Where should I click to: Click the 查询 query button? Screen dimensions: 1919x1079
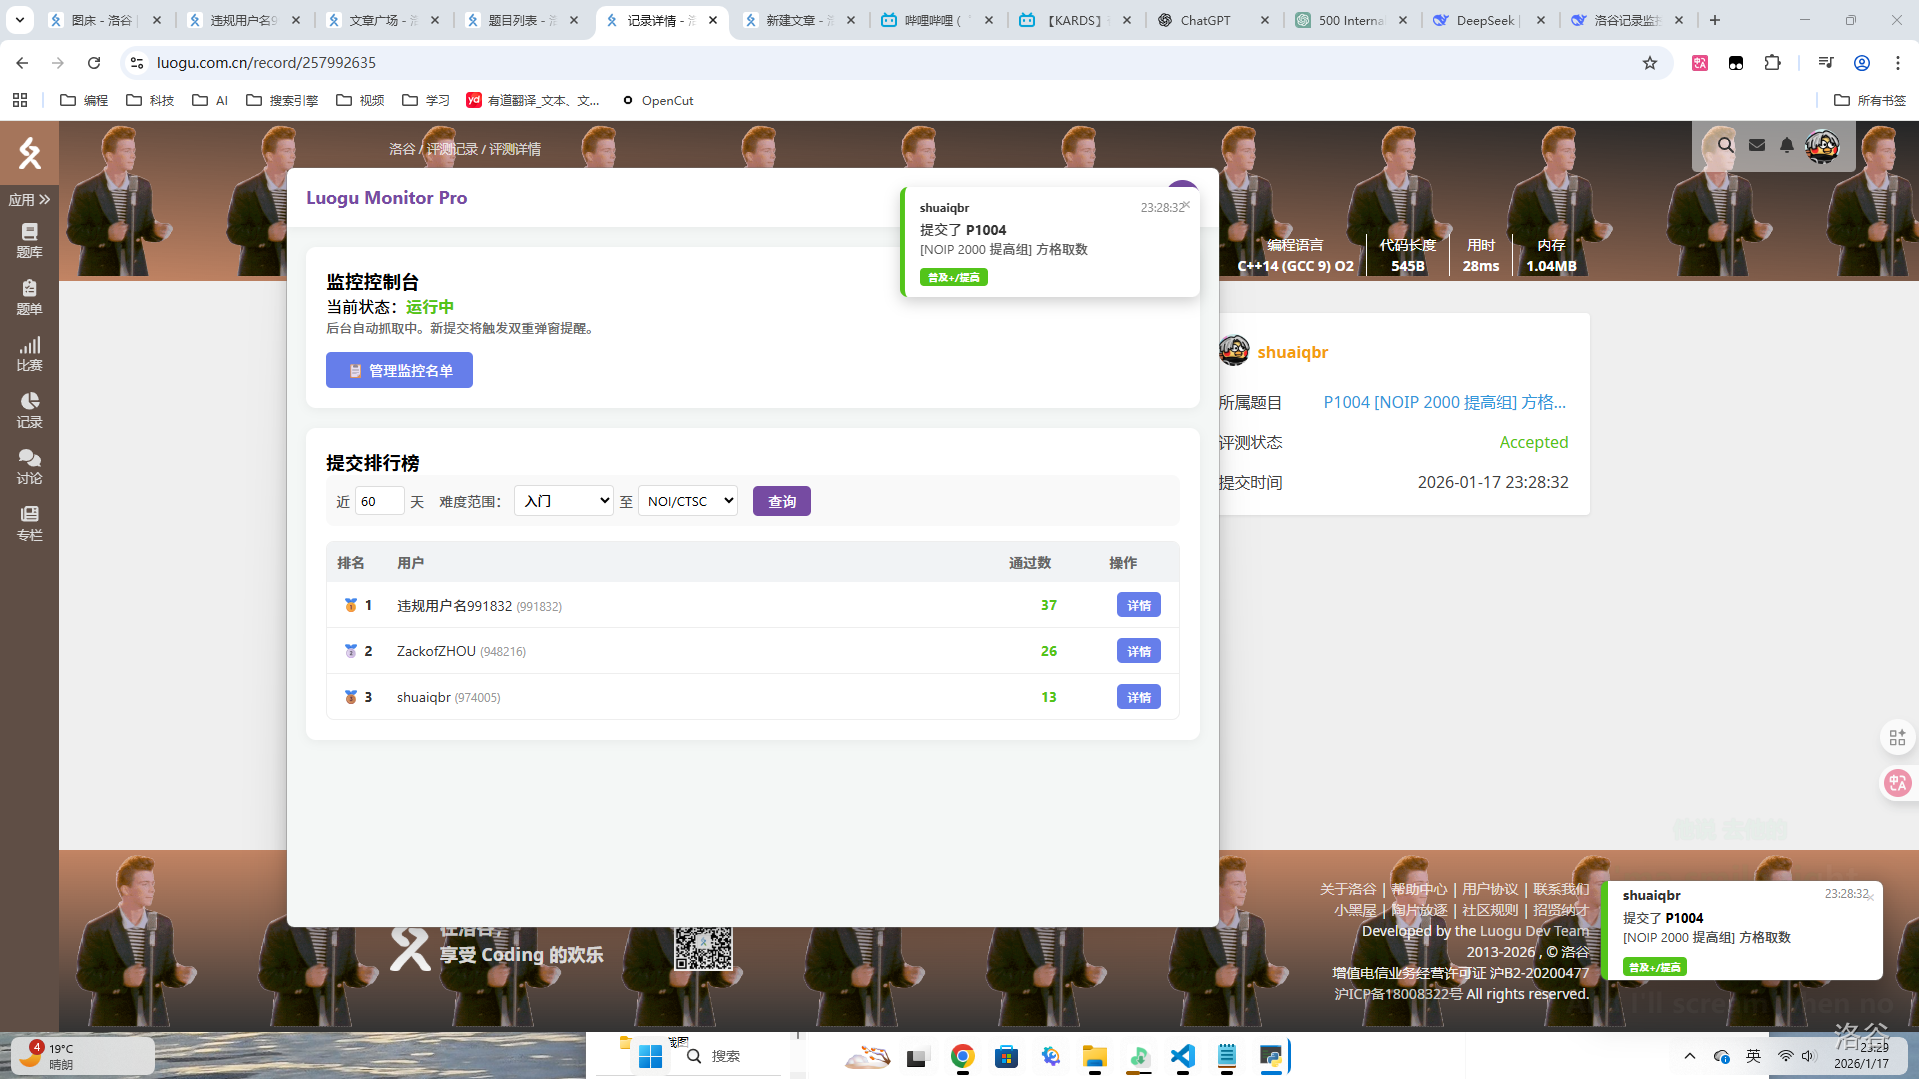[781, 501]
